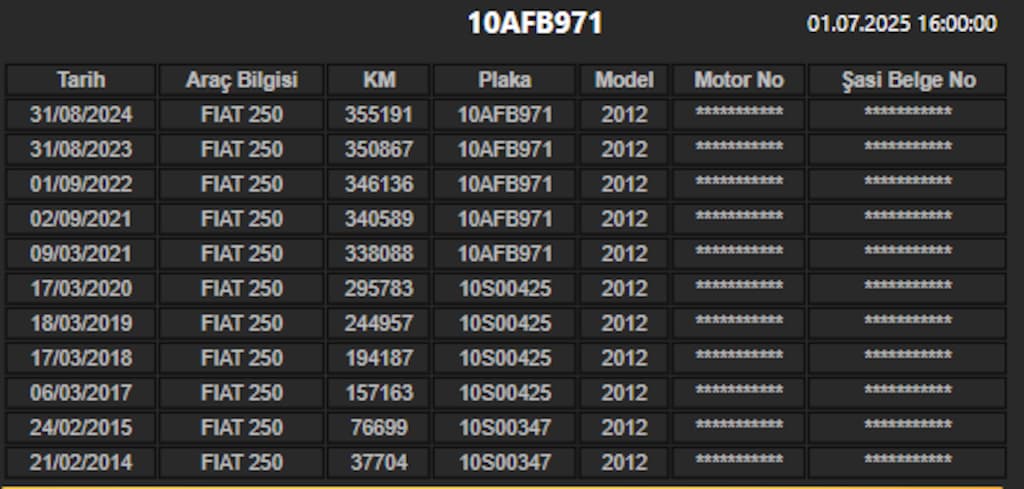Select date cell 17/03/2020
The image size is (1024, 489).
tap(81, 288)
